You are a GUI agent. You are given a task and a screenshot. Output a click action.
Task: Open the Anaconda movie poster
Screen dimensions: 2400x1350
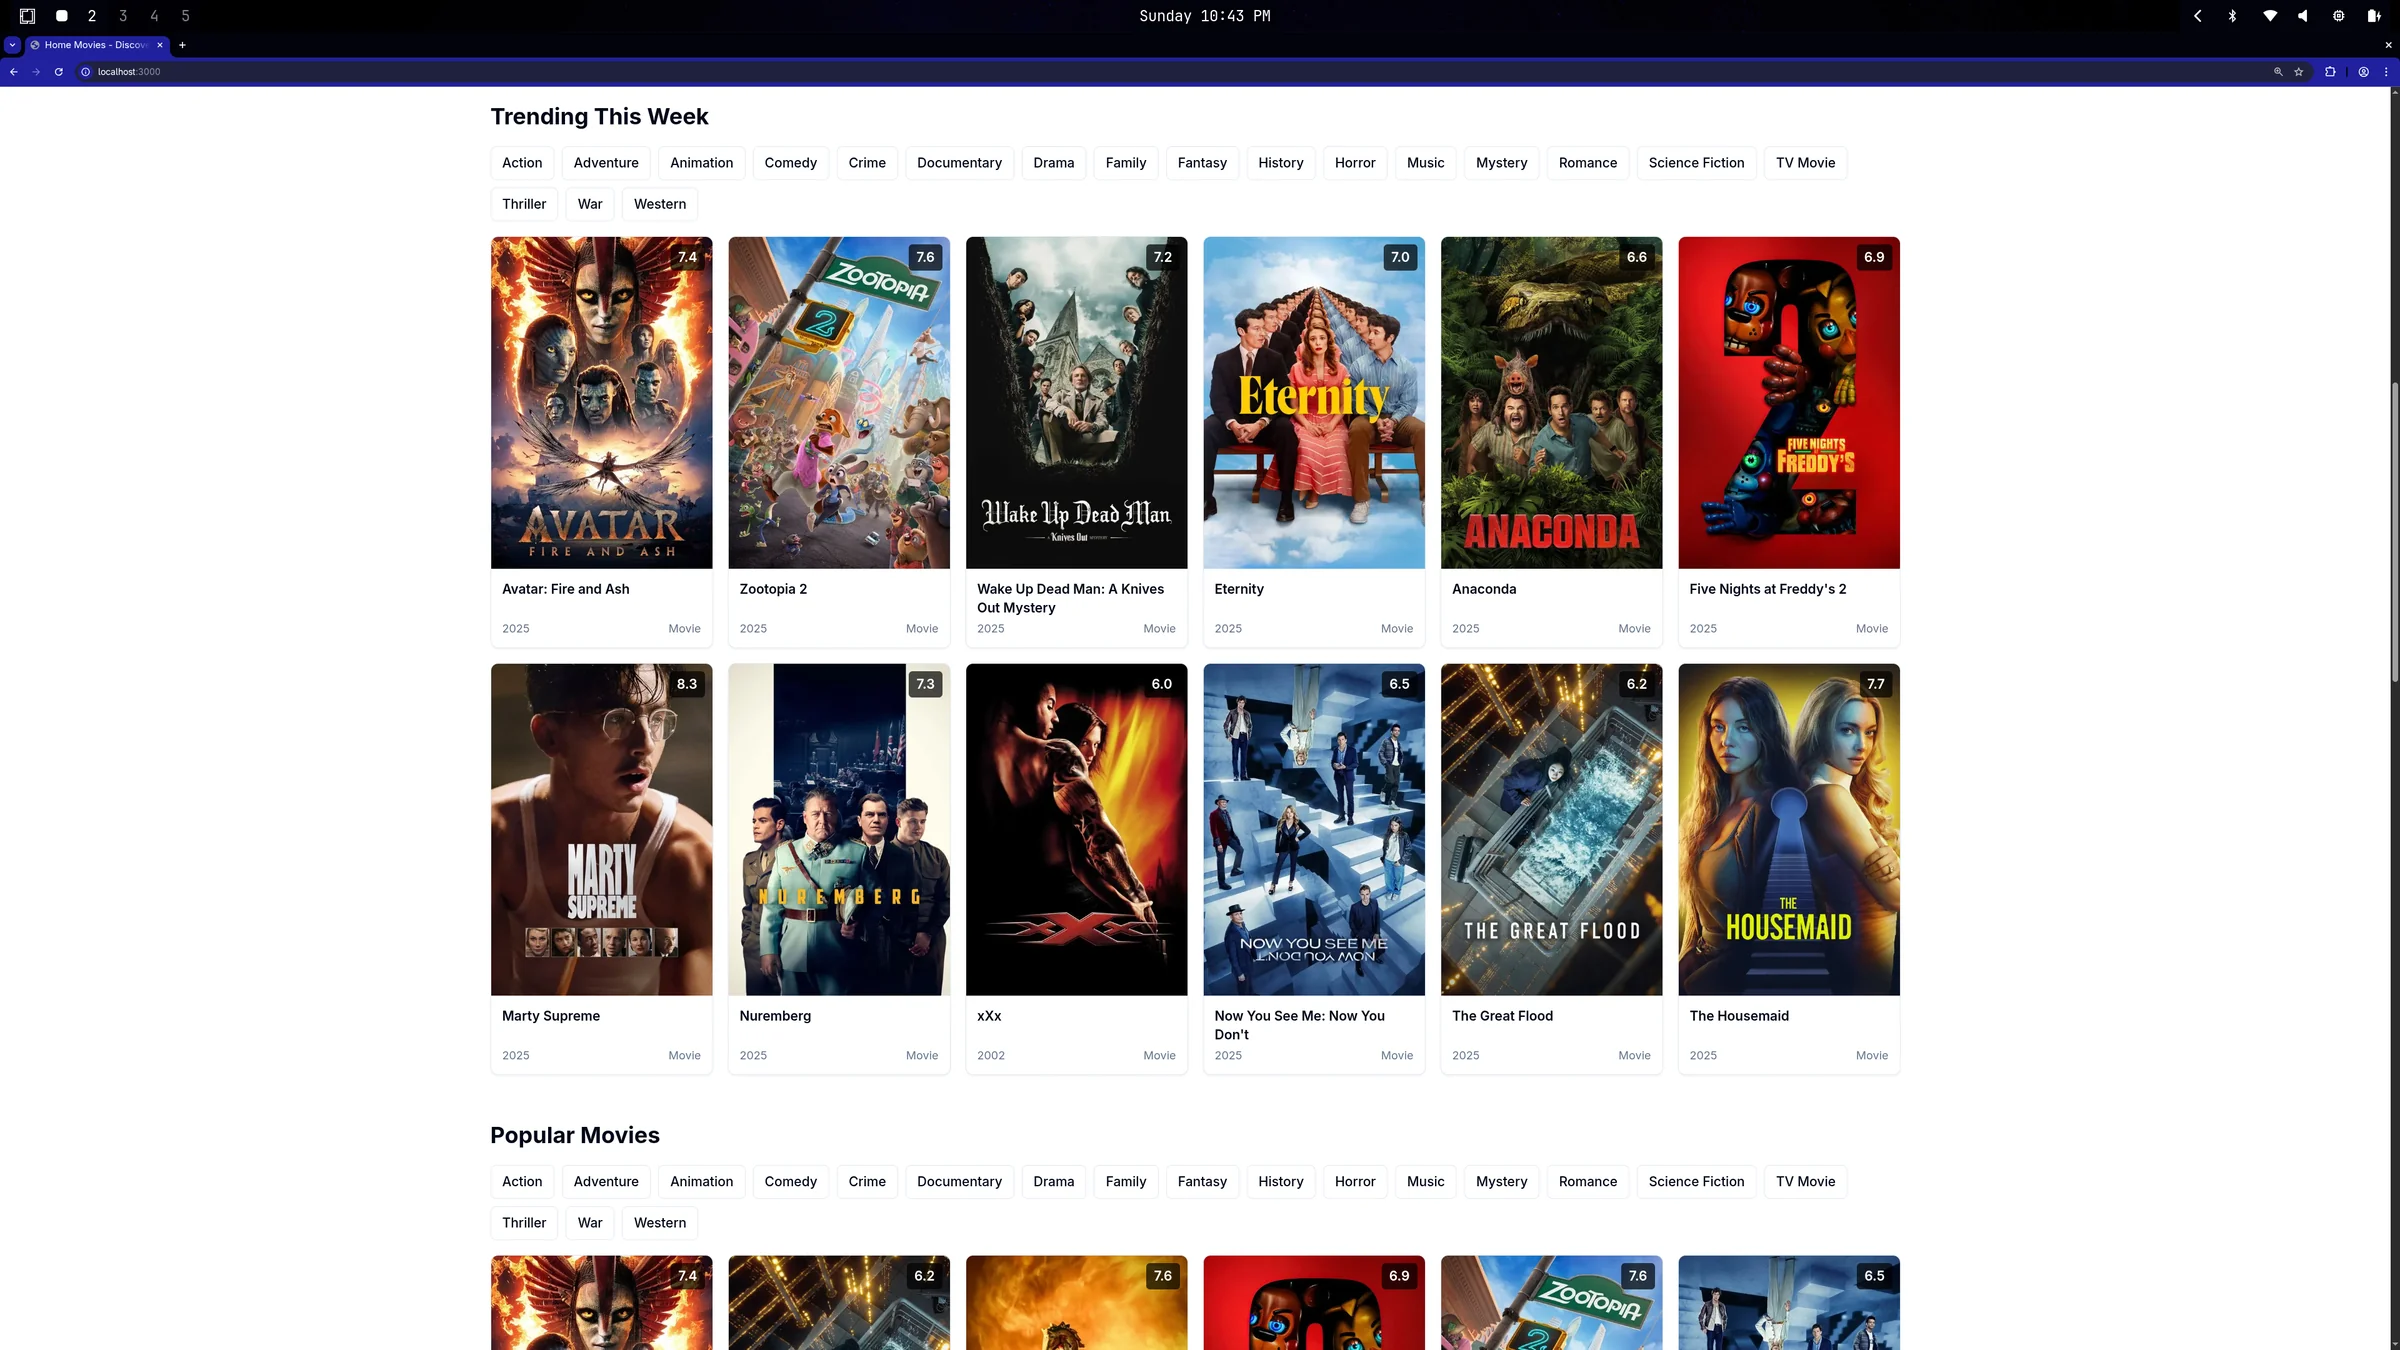pos(1552,403)
